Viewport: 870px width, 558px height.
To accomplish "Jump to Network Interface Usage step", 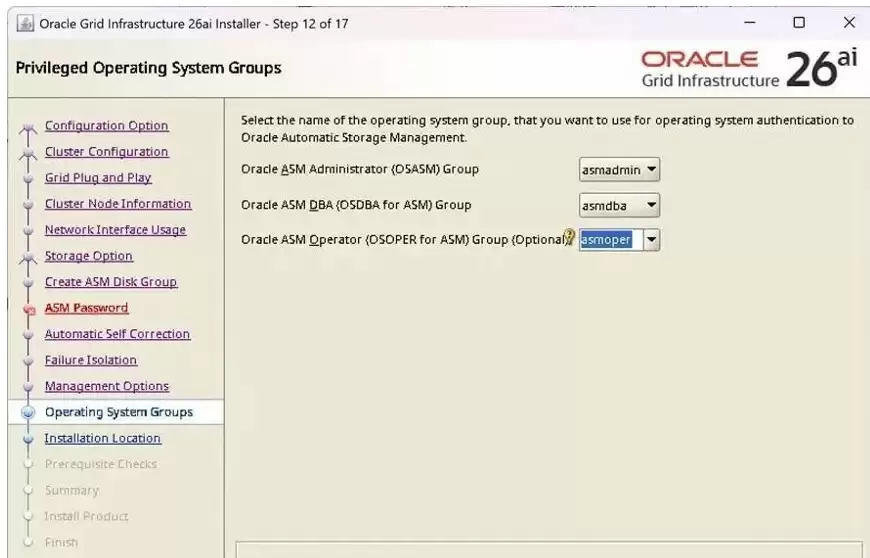I will [x=115, y=230].
